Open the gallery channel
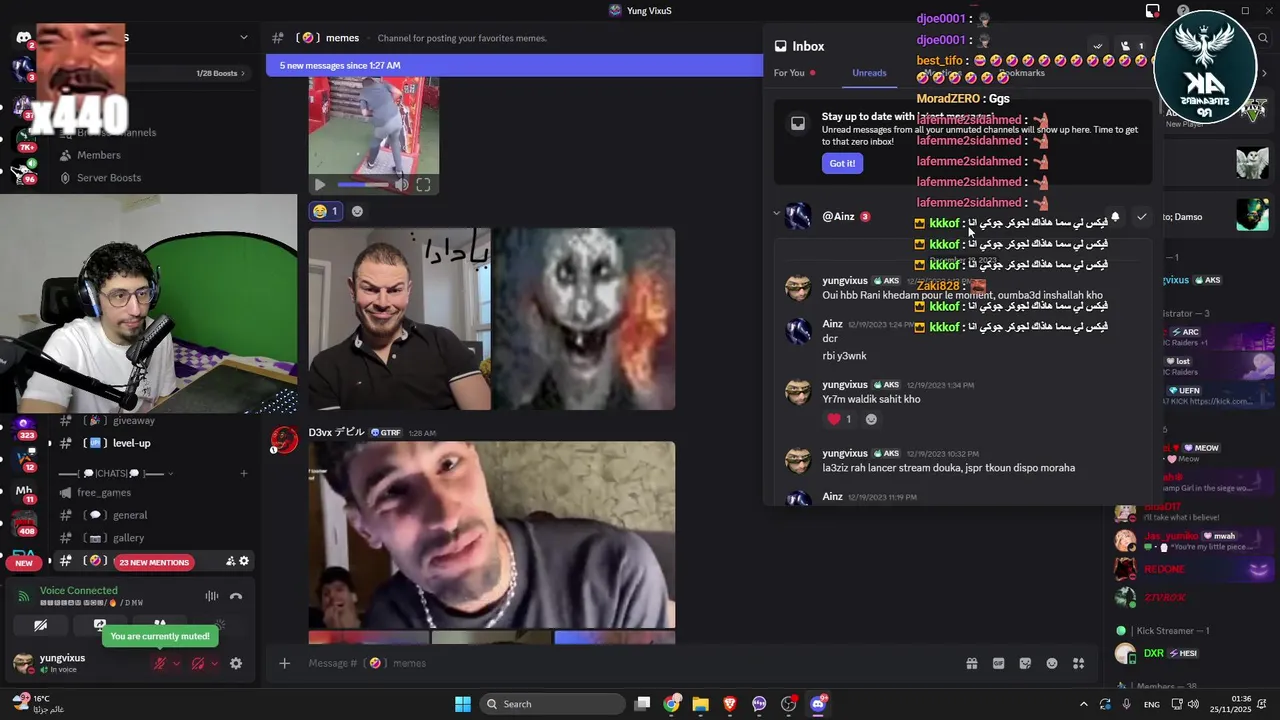The width and height of the screenshot is (1280, 720). [128, 538]
